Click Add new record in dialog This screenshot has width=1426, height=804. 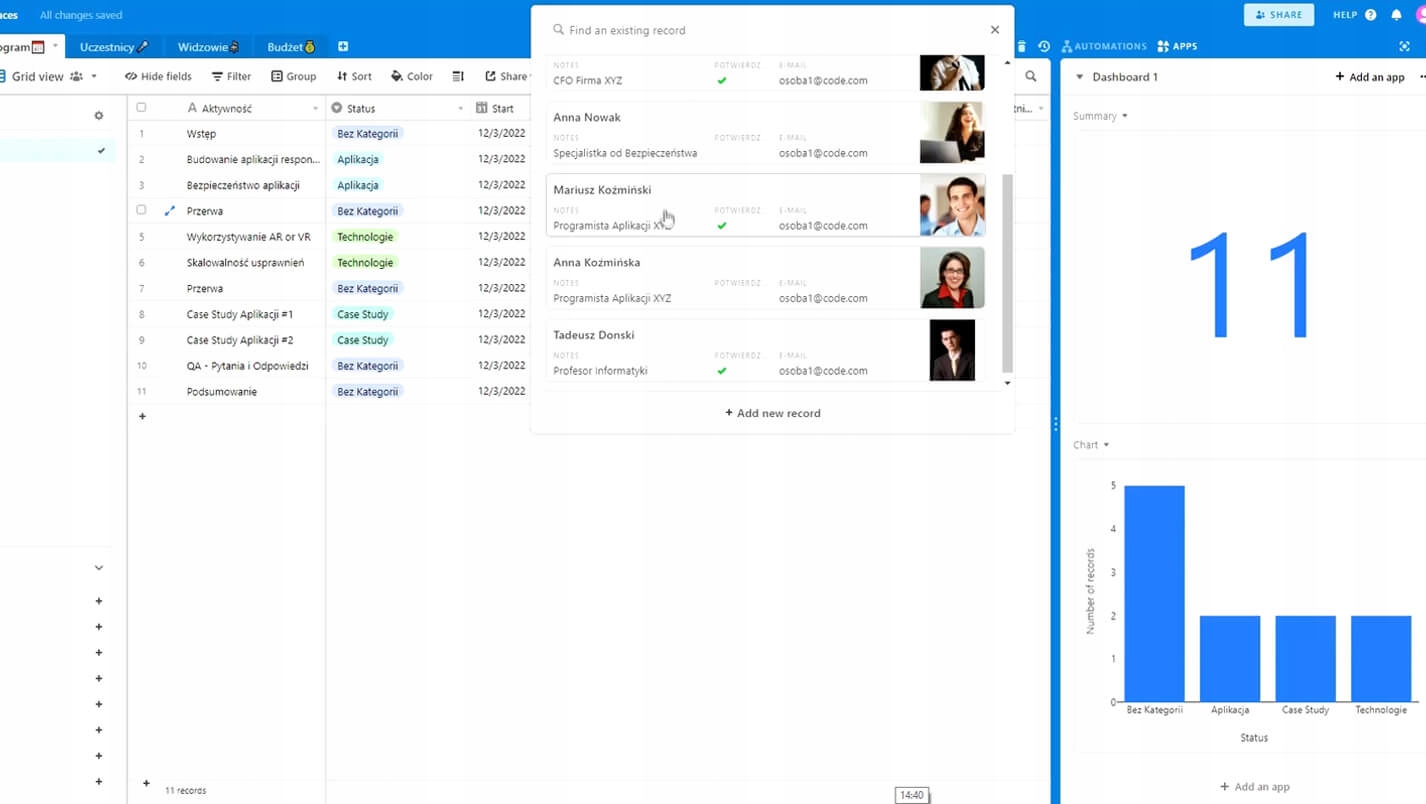coord(773,413)
